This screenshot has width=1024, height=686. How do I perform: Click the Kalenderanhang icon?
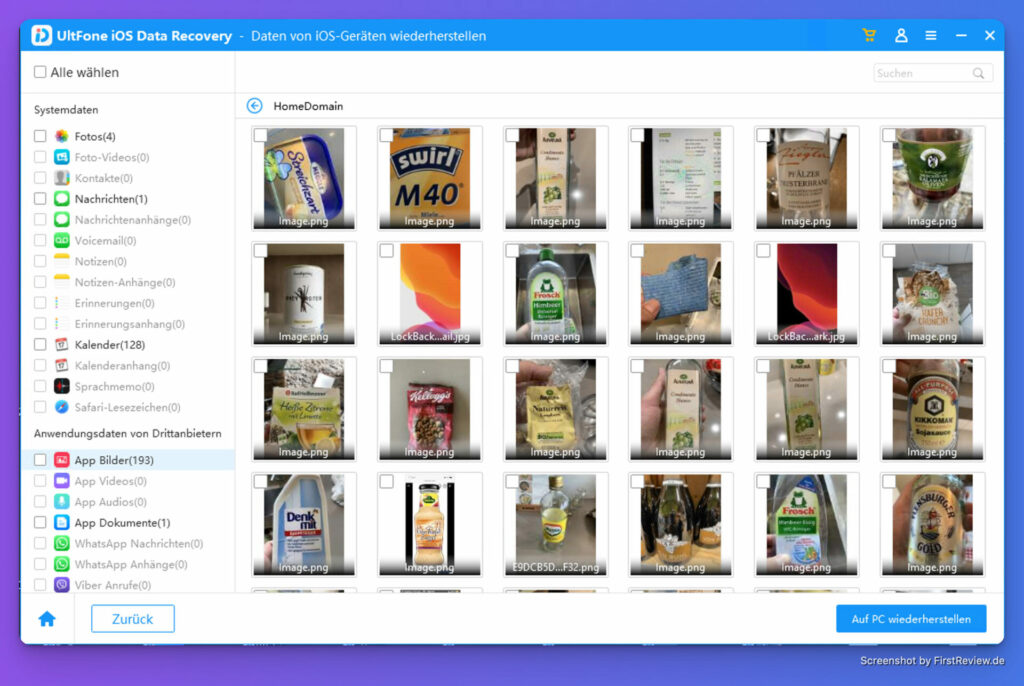pos(61,365)
